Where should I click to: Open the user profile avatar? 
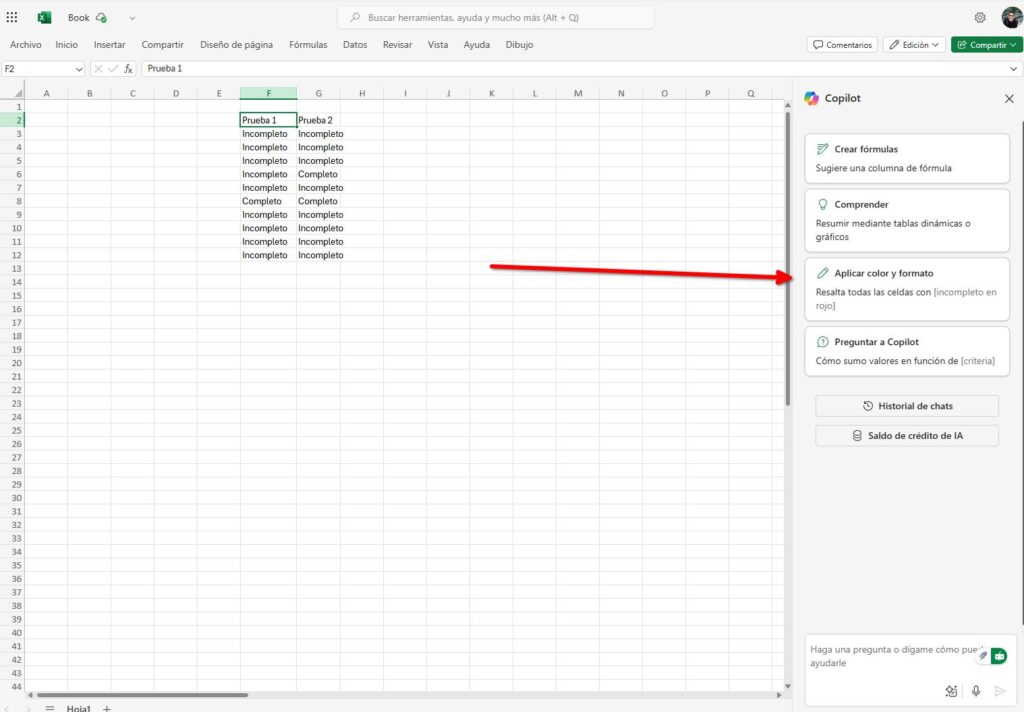coord(1012,18)
